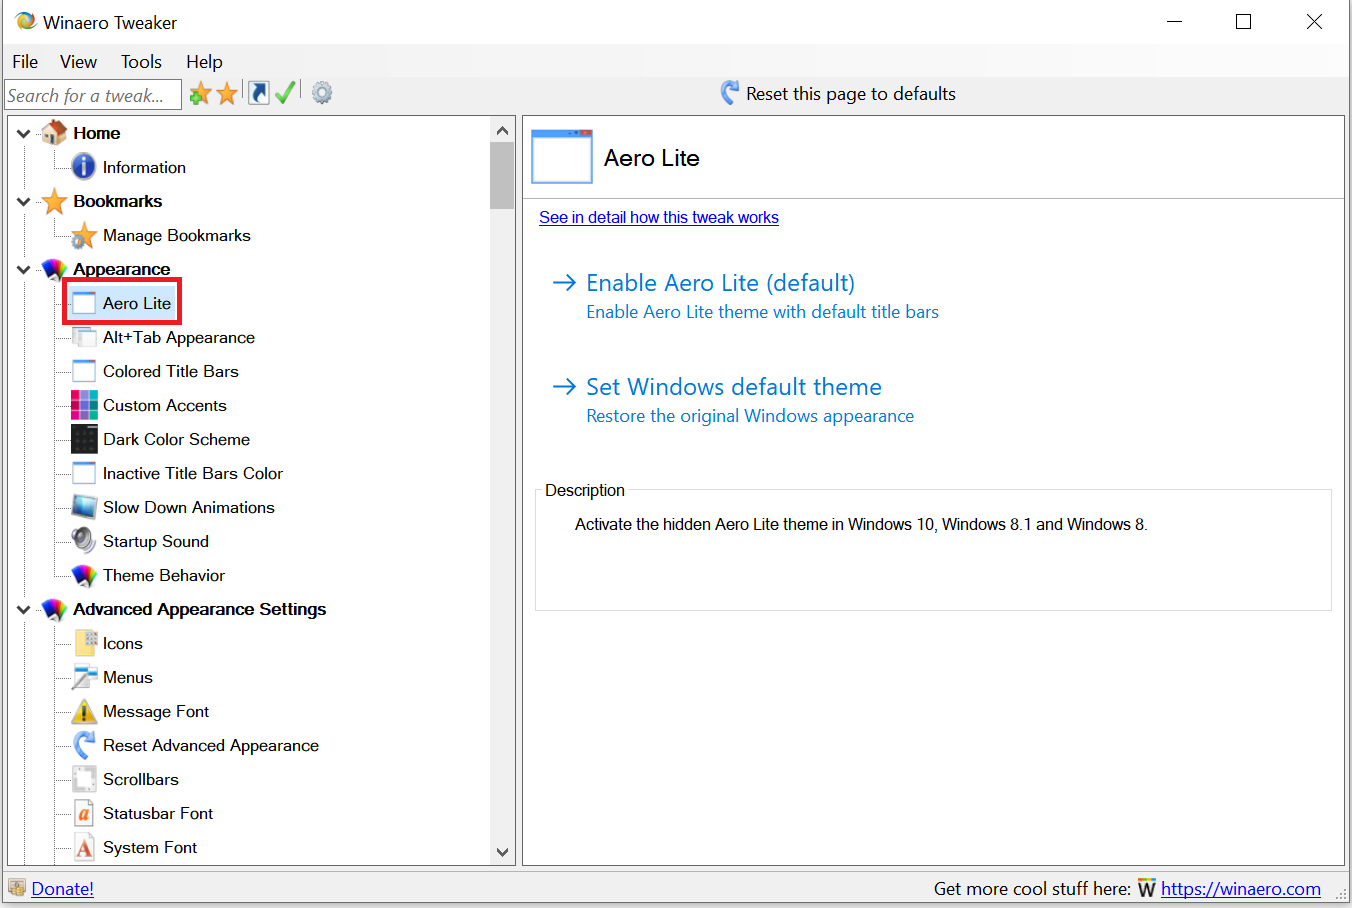
Task: Collapse the Advanced Appearance Settings node
Action: click(24, 609)
